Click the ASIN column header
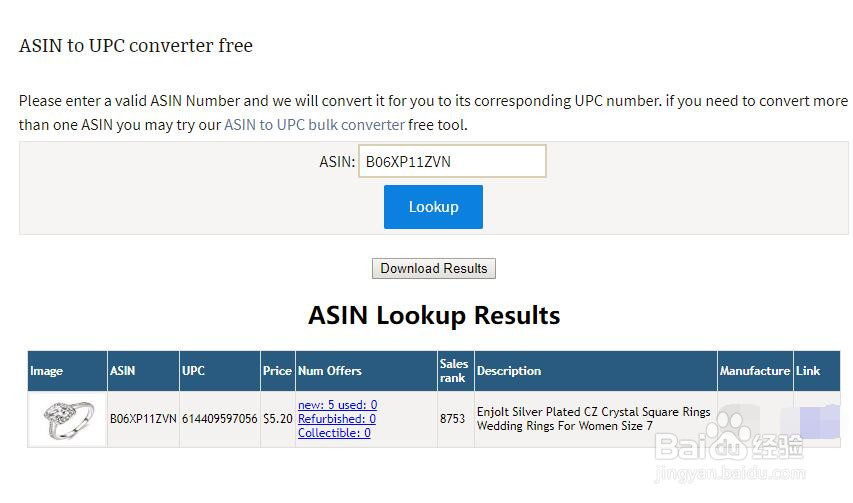 click(122, 371)
